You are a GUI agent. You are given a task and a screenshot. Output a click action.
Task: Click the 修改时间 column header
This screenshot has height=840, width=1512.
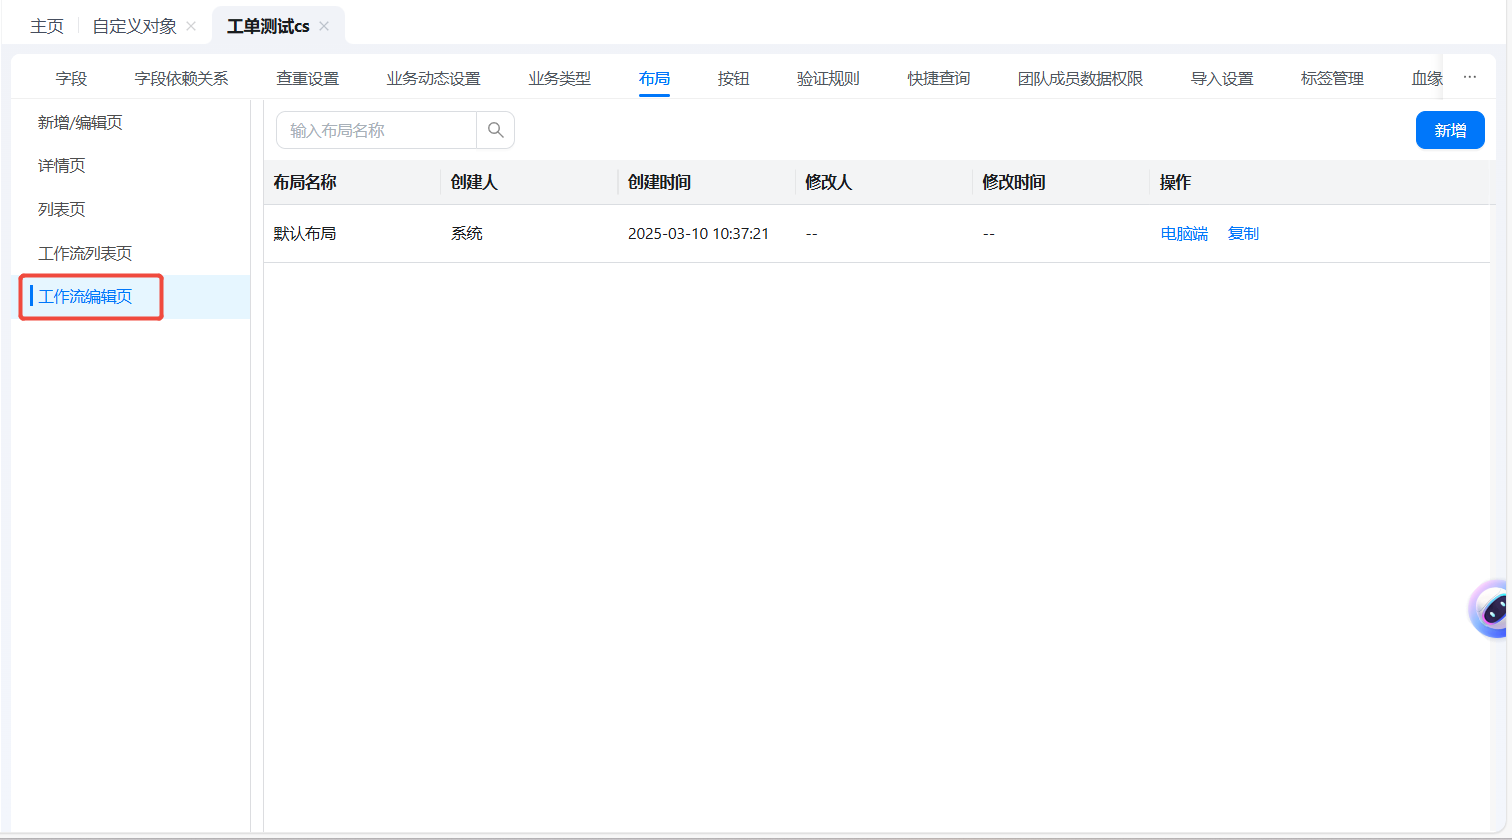[x=1013, y=182]
